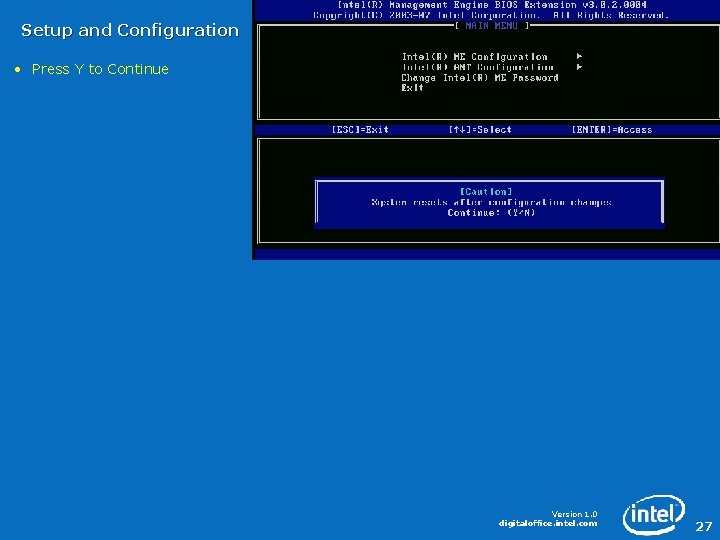The width and height of the screenshot is (720, 540).
Task: Click the Management Engine BIOS Extension header
Action: tap(492, 5)
